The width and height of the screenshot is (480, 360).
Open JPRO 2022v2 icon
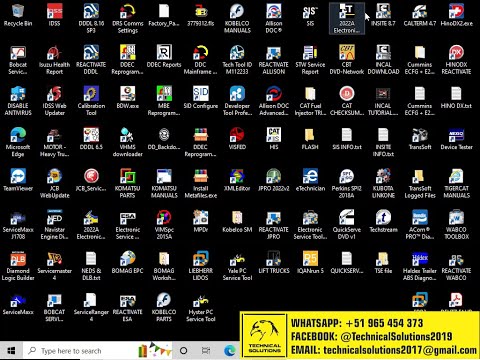[274, 180]
